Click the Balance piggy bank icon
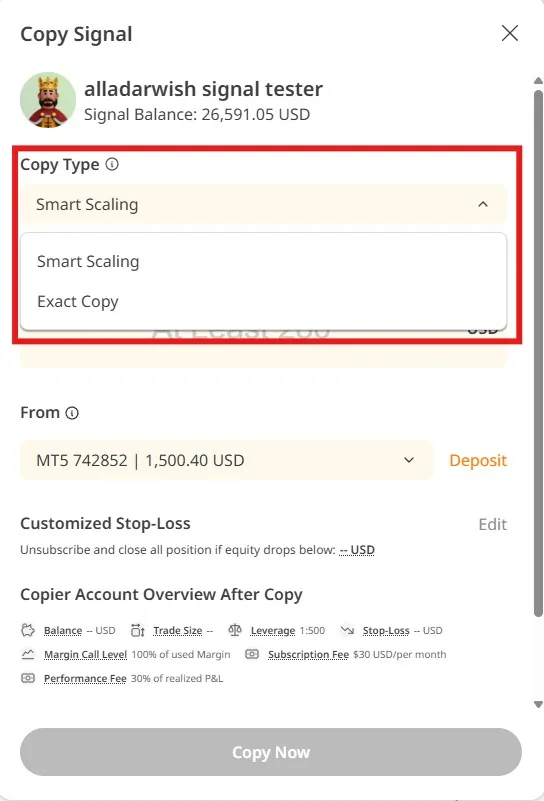This screenshot has height=801, width=544. (x=28, y=630)
